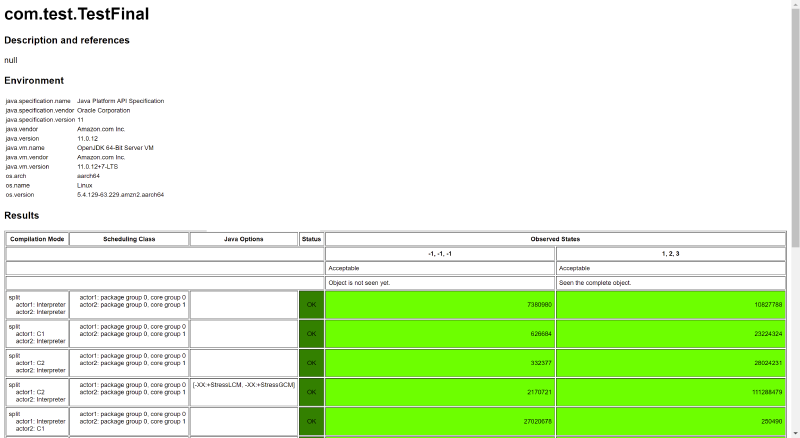Viewport: 800px width, 438px height.
Task: Click the Scheduling Class column header
Action: [129, 239]
